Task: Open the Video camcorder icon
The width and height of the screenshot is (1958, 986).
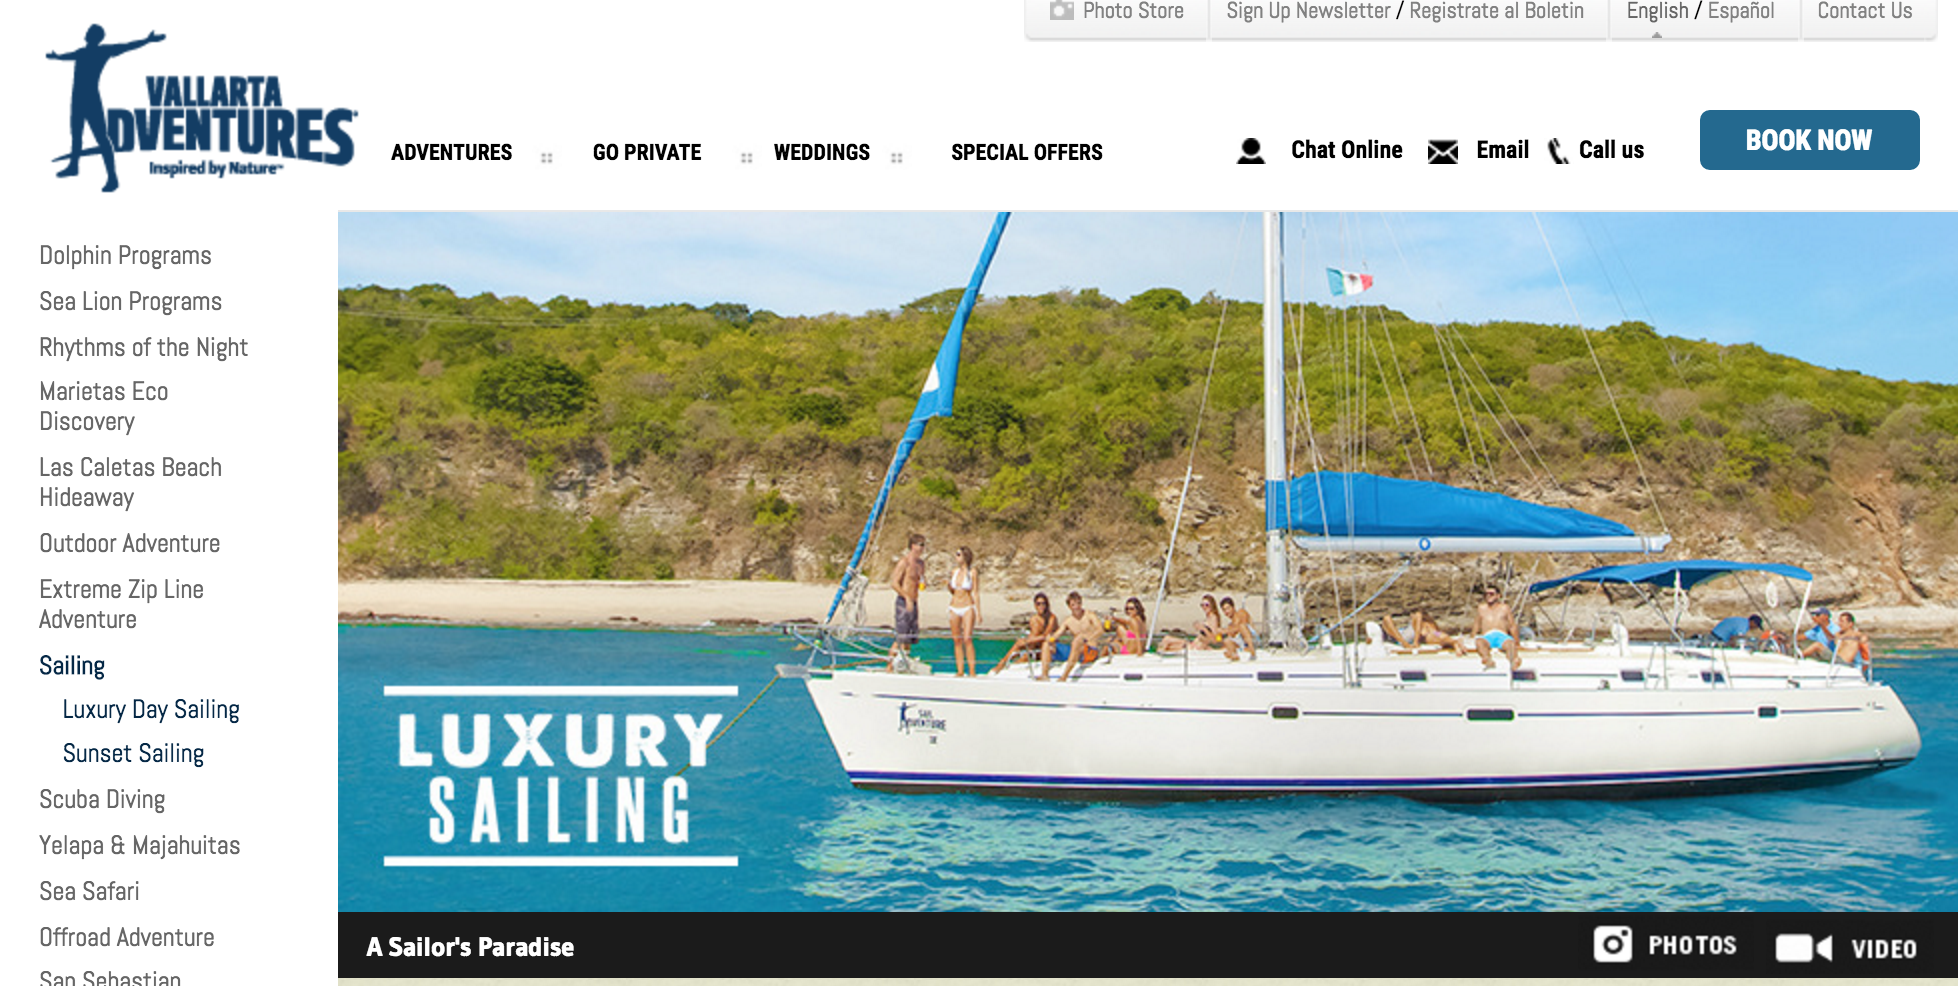Action: tap(1803, 947)
